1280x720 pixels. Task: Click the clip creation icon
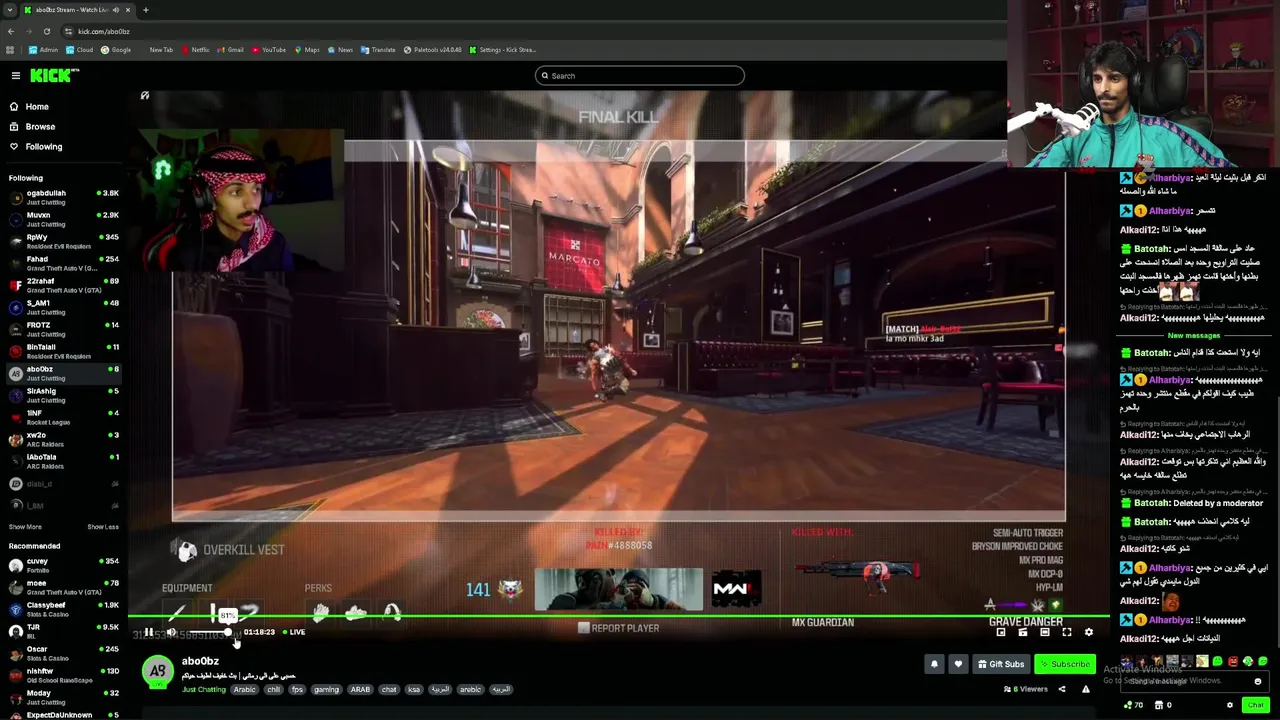click(1023, 632)
